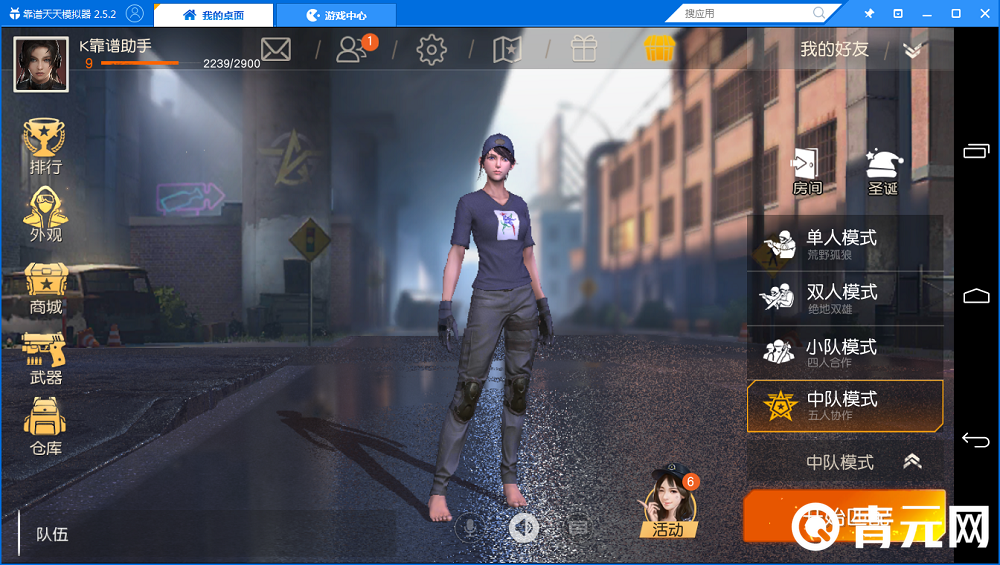Expand the 我的好友 friends list chevron
The image size is (1000, 565).
click(913, 50)
